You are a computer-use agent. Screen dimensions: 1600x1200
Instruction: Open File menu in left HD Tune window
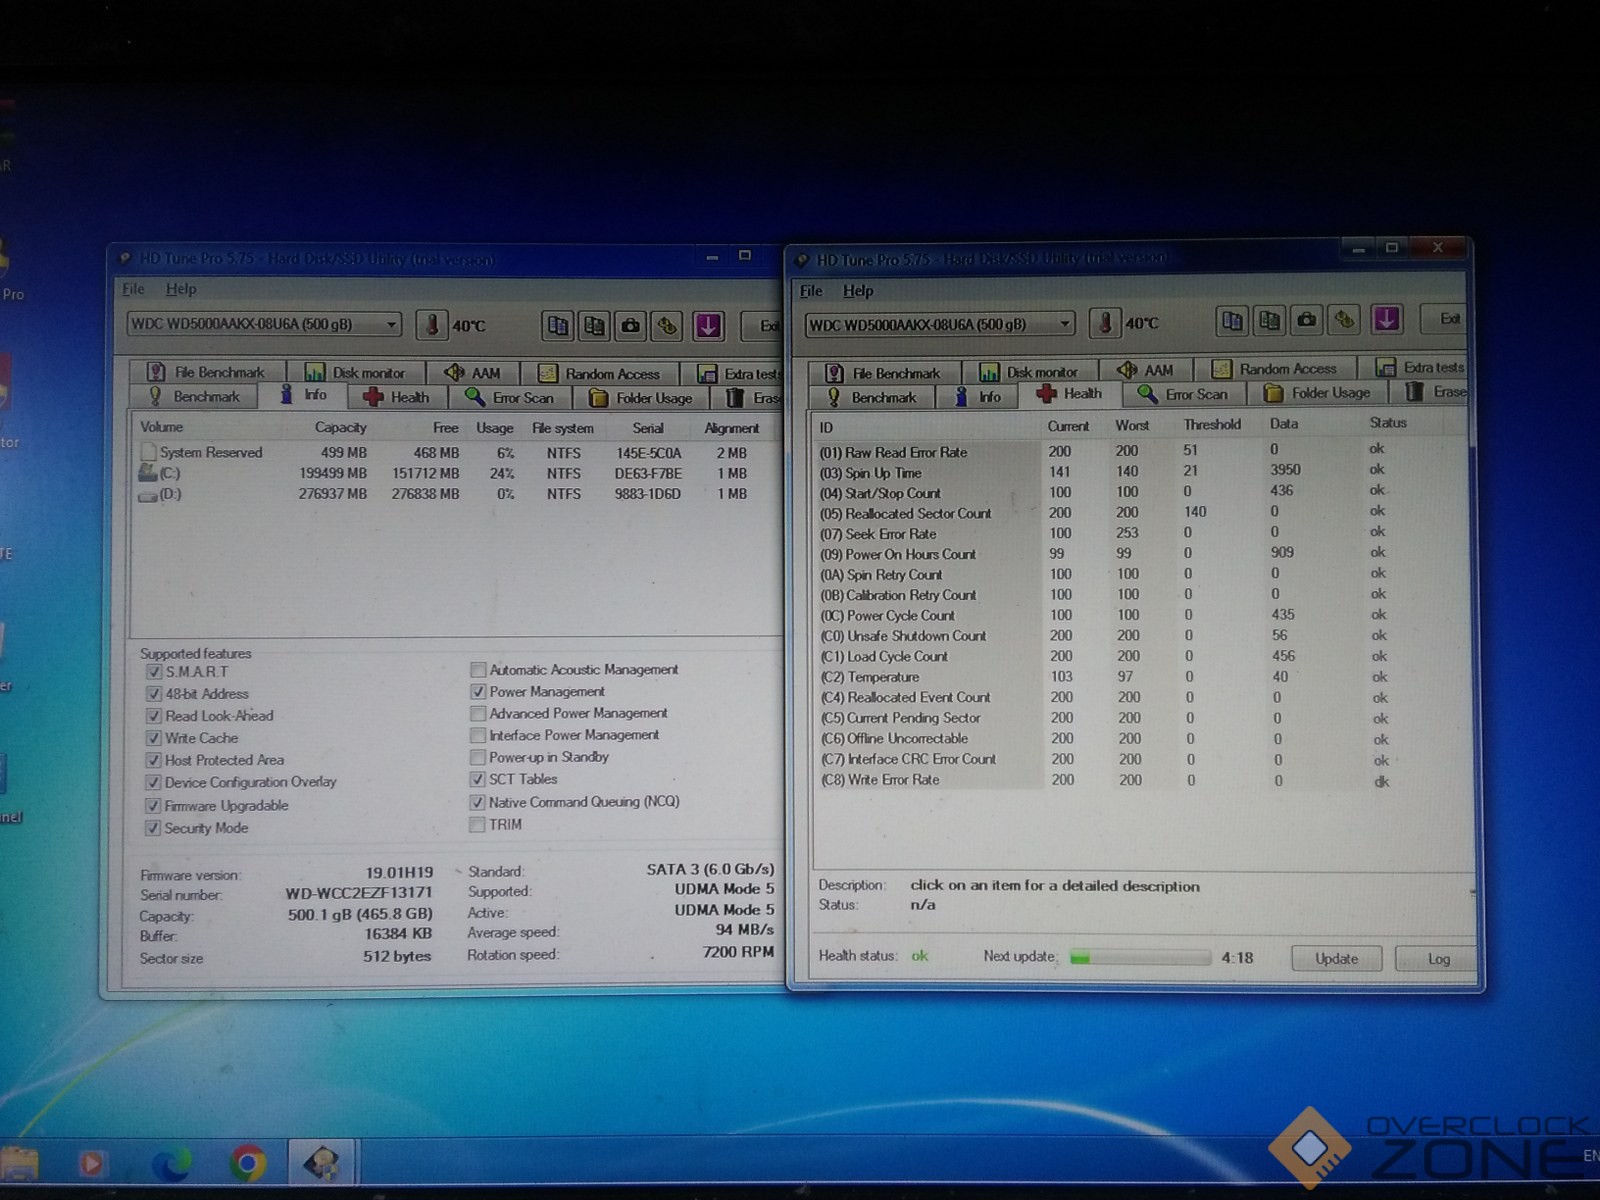coord(133,289)
